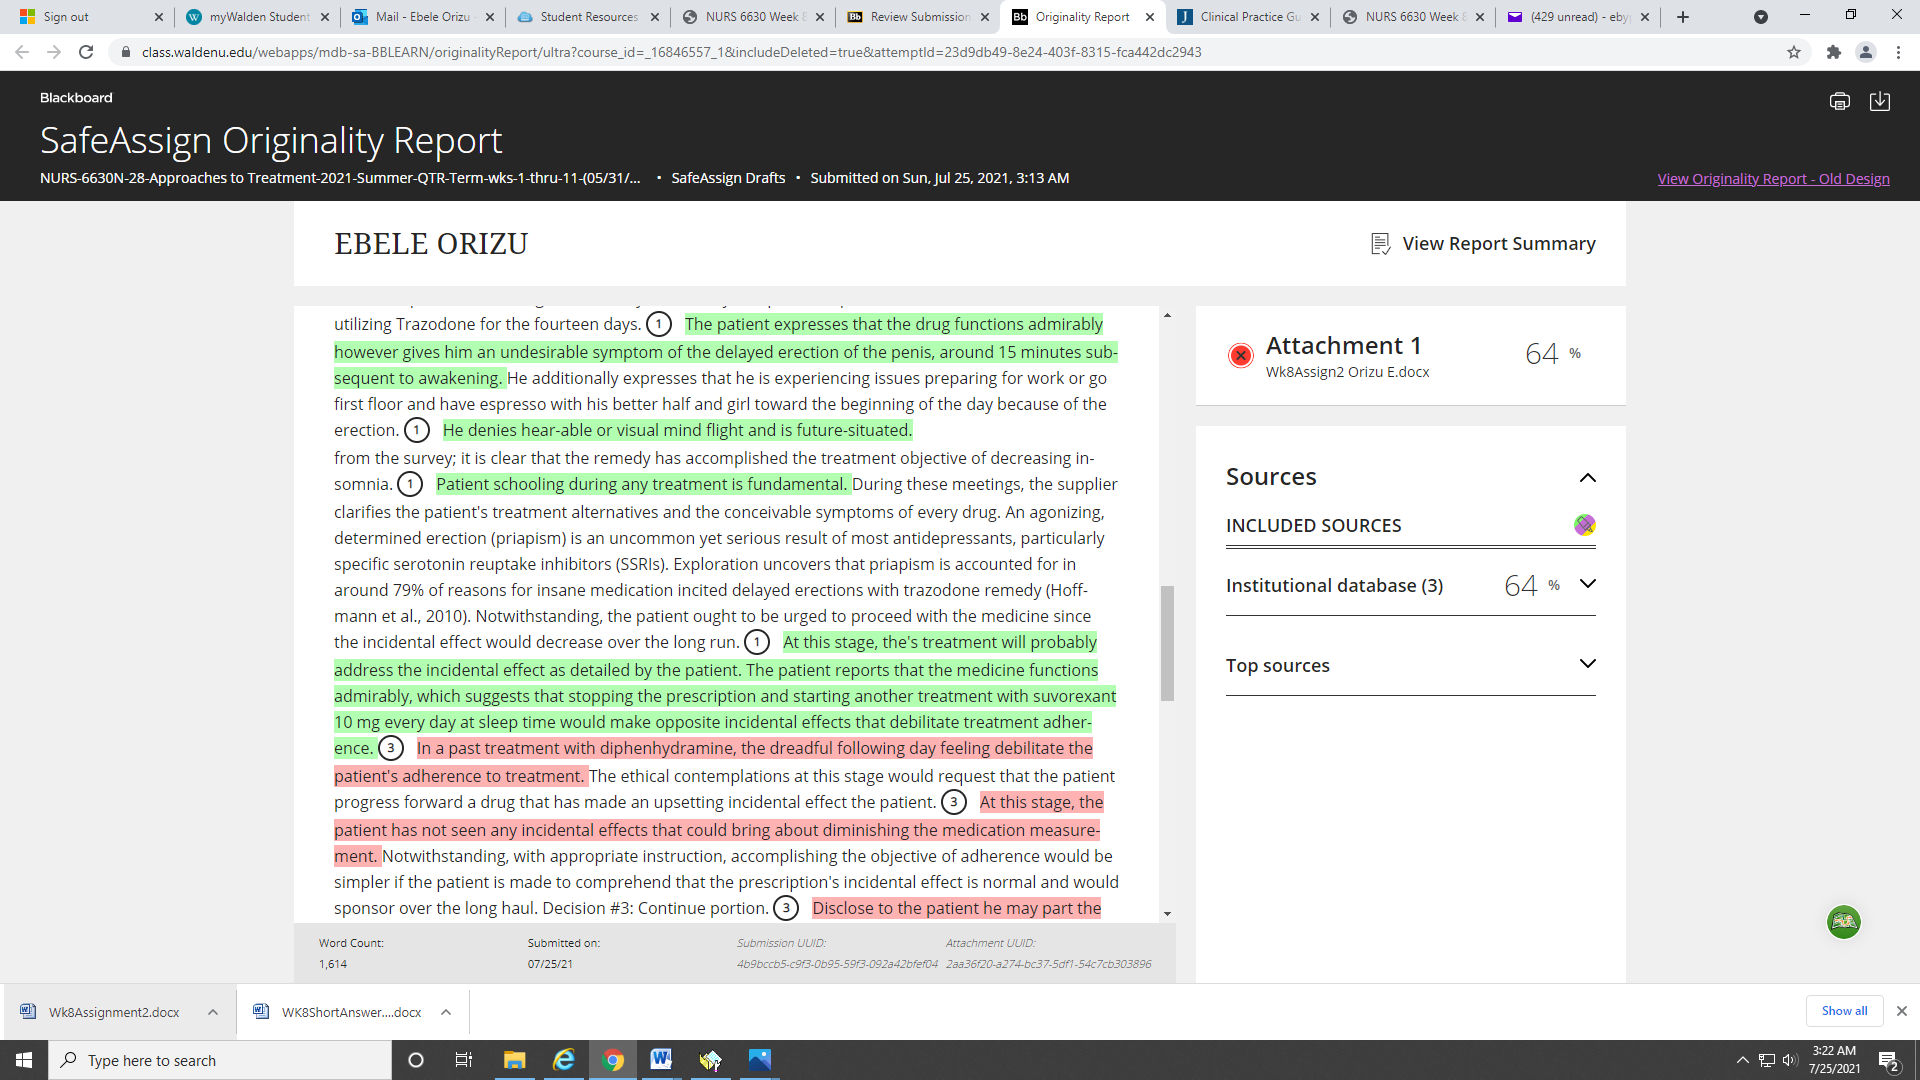Open Task View on the taskbar
The height and width of the screenshot is (1080, 1920).
[463, 1060]
